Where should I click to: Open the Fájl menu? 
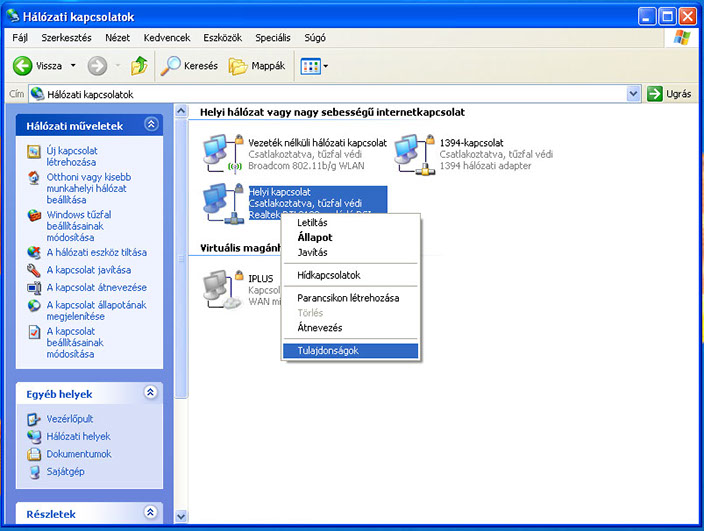coord(20,38)
